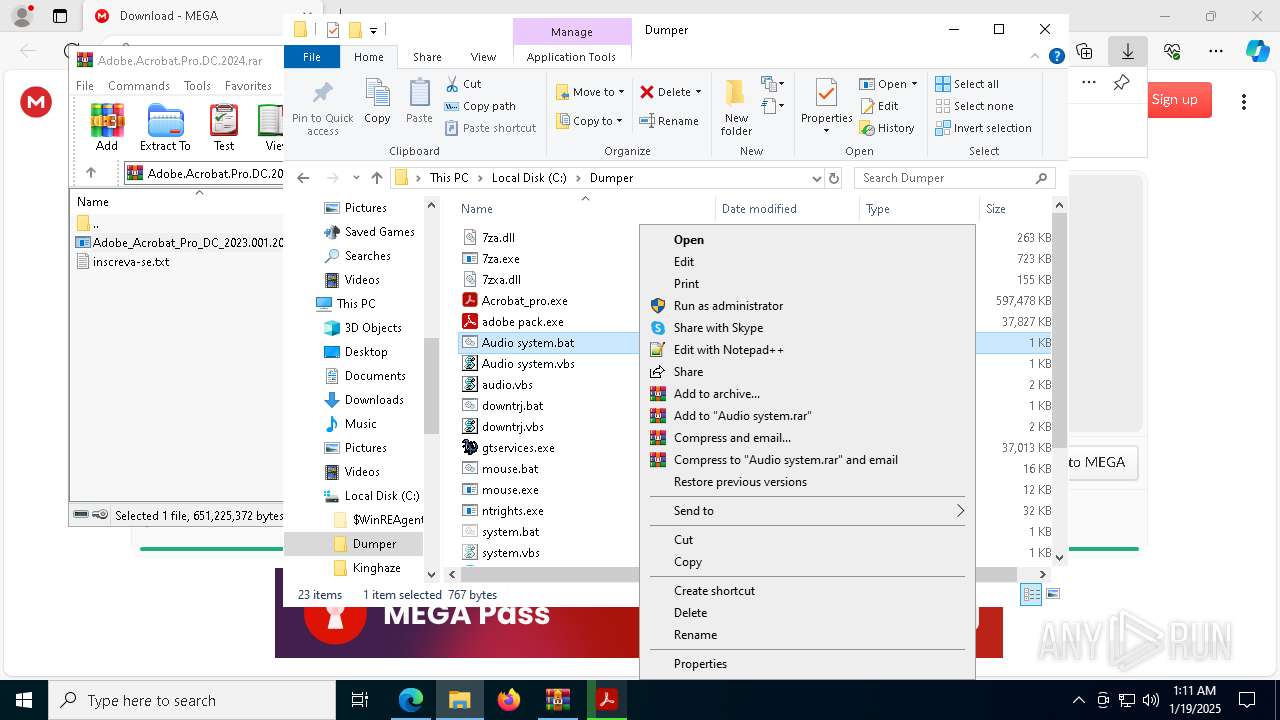1280x720 pixels.
Task: Open the Copy to dropdown
Action: click(x=589, y=121)
